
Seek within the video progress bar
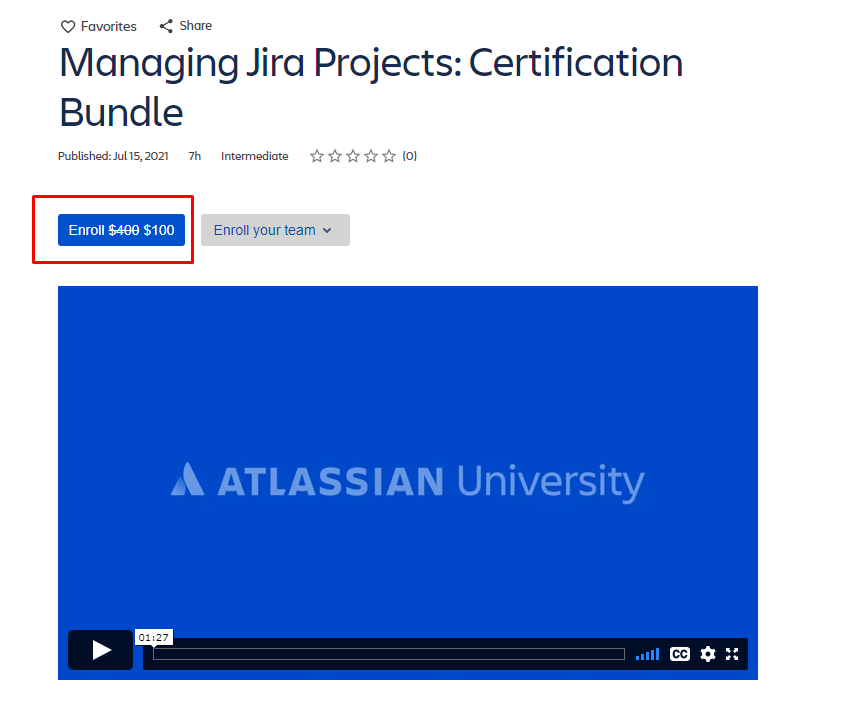coord(389,654)
